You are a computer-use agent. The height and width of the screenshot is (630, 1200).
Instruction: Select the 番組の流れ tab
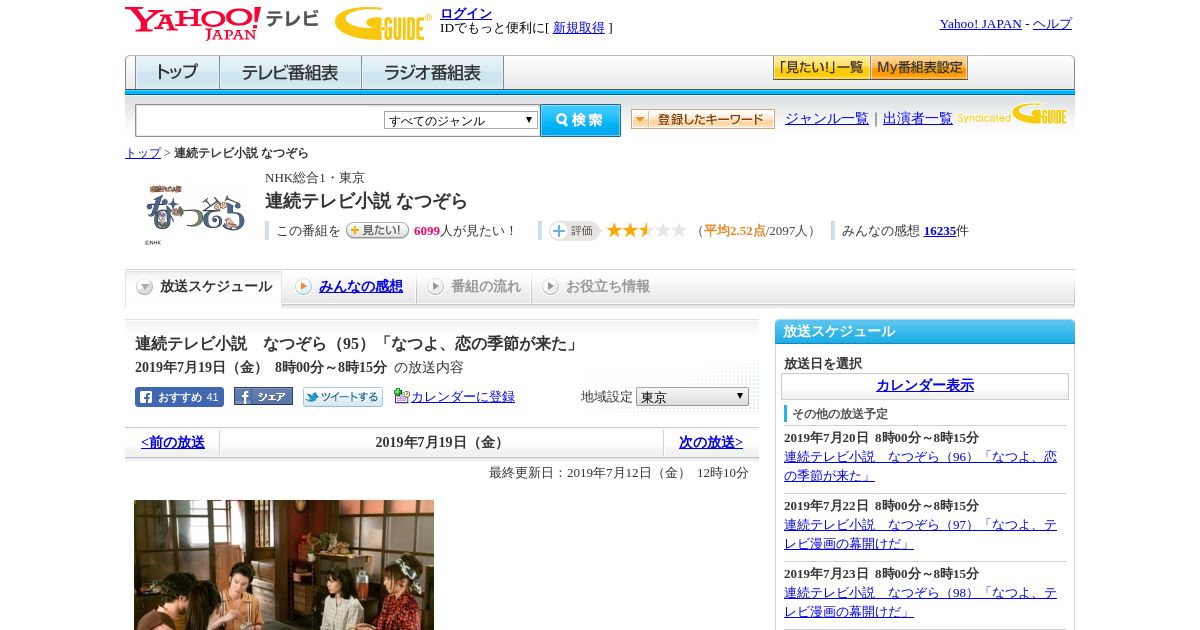point(474,287)
